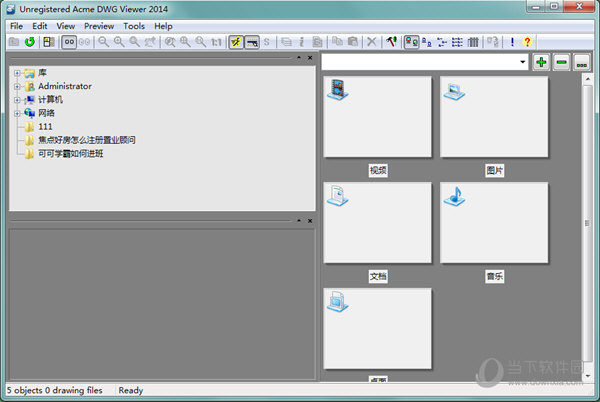Close the folder tree panel with its X
Screen dimensions: 600x402
(310, 58)
